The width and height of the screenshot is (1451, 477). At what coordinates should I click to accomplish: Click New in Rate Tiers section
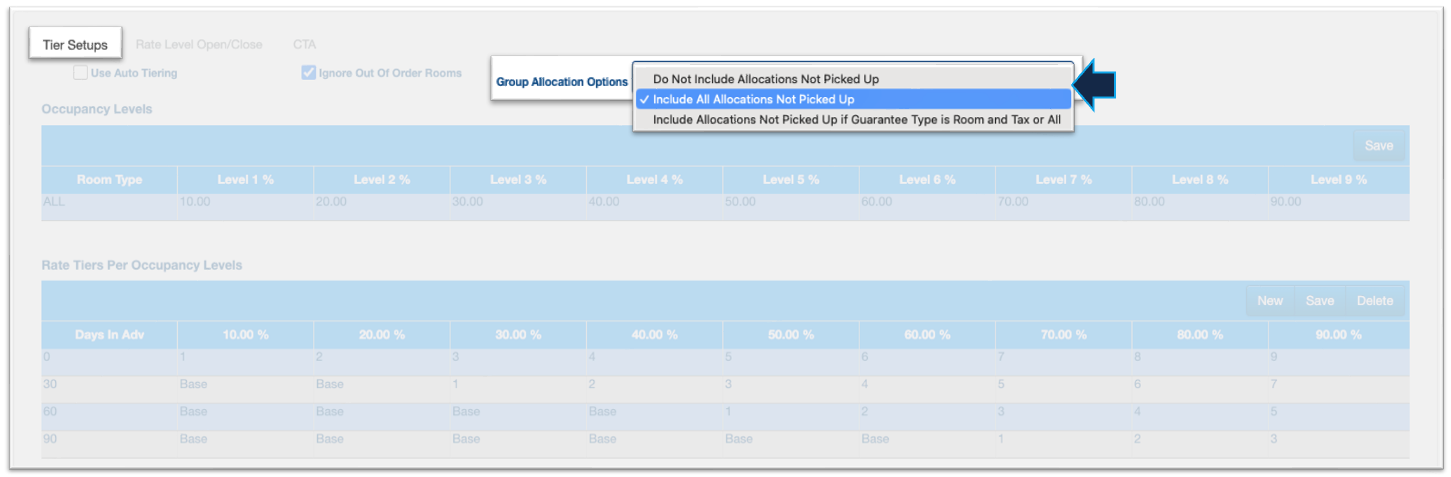click(1269, 301)
